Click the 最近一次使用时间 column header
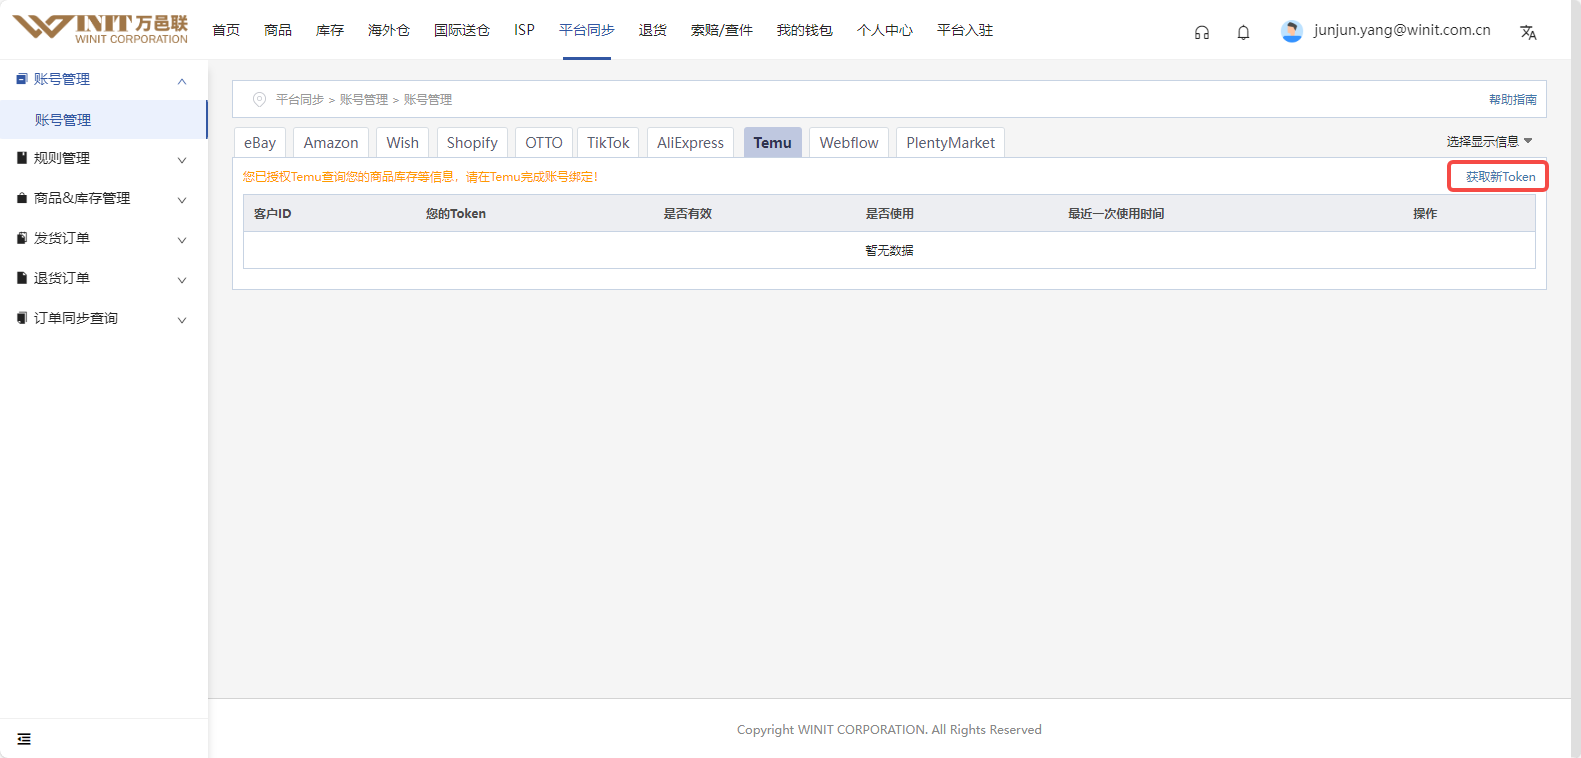1581x758 pixels. pyautogui.click(x=1116, y=213)
